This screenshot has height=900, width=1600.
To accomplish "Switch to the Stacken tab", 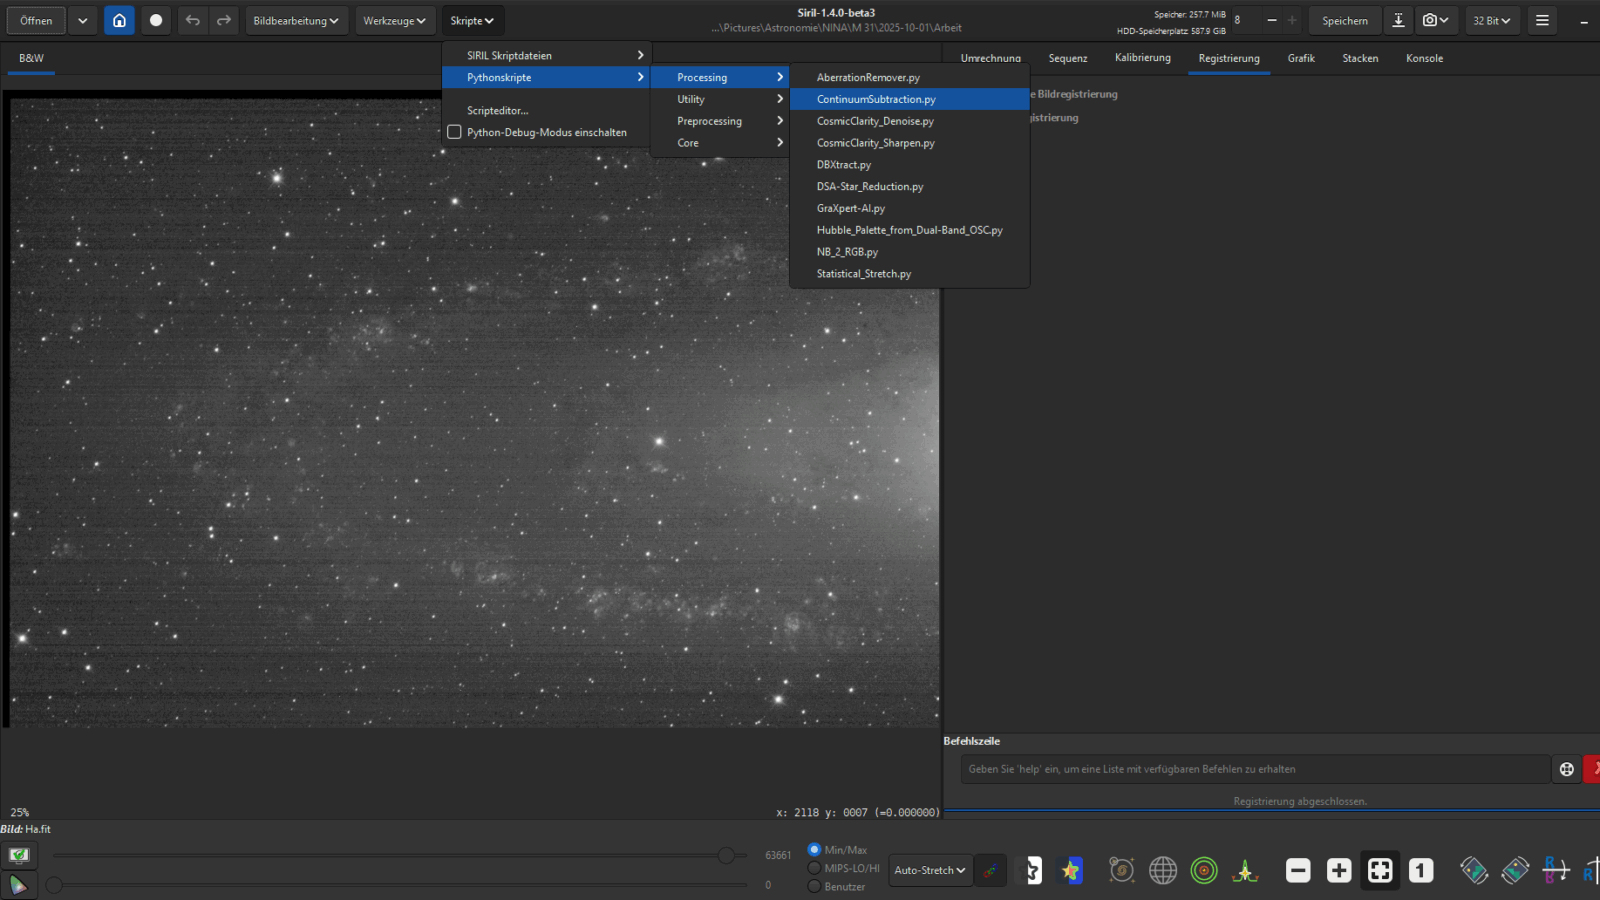I will coord(1360,58).
